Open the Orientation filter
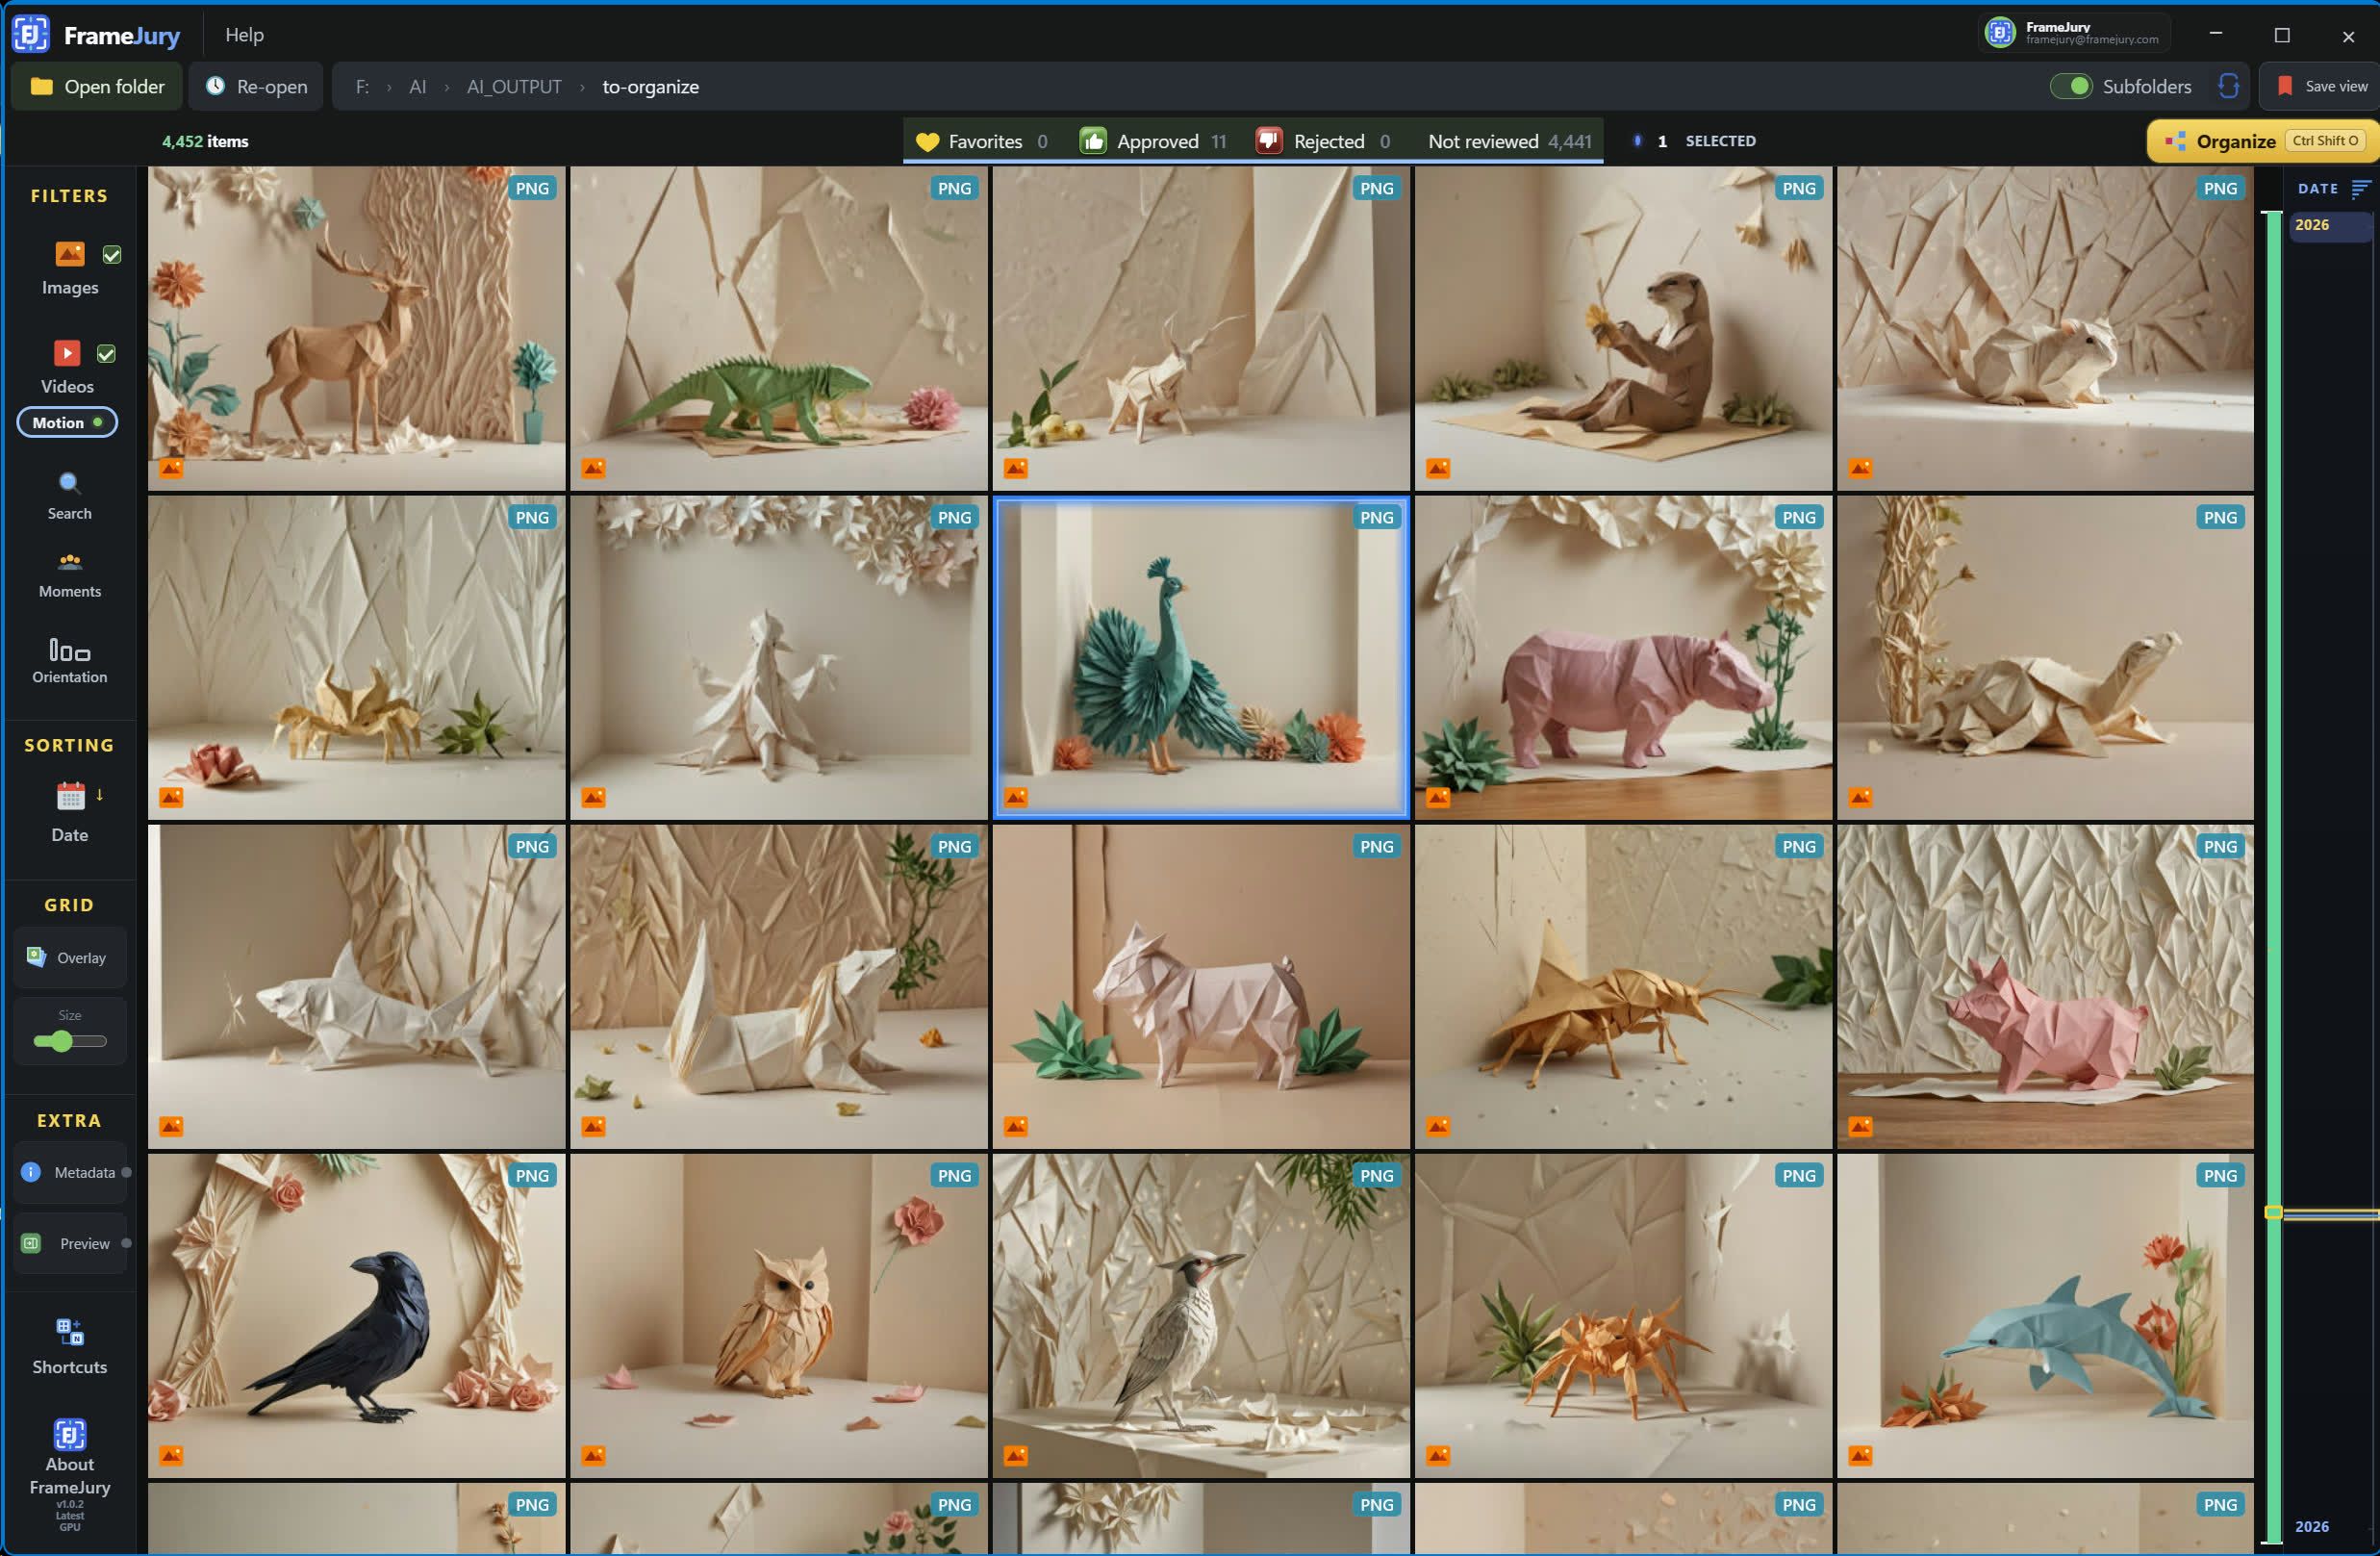This screenshot has height=1556, width=2380. pyautogui.click(x=69, y=661)
